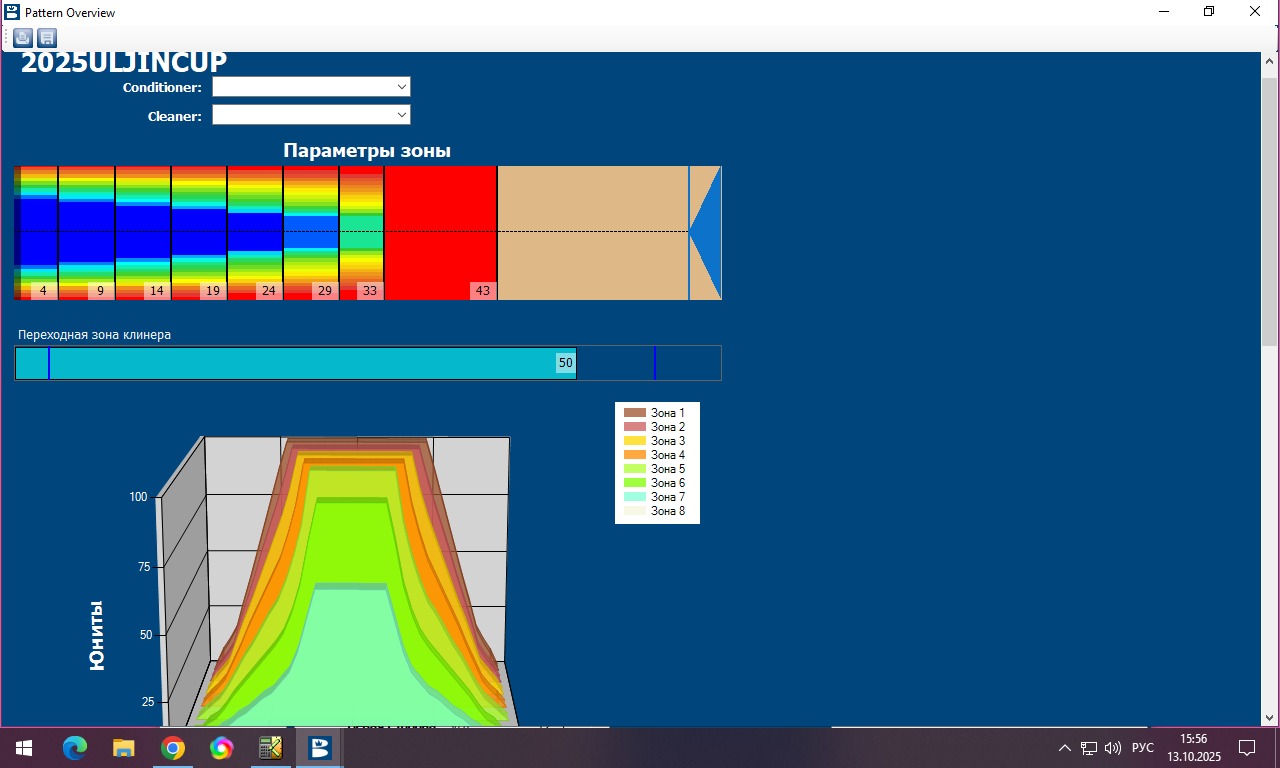The height and width of the screenshot is (768, 1280).
Task: Select the zone segment labeled 24
Action: 255,232
